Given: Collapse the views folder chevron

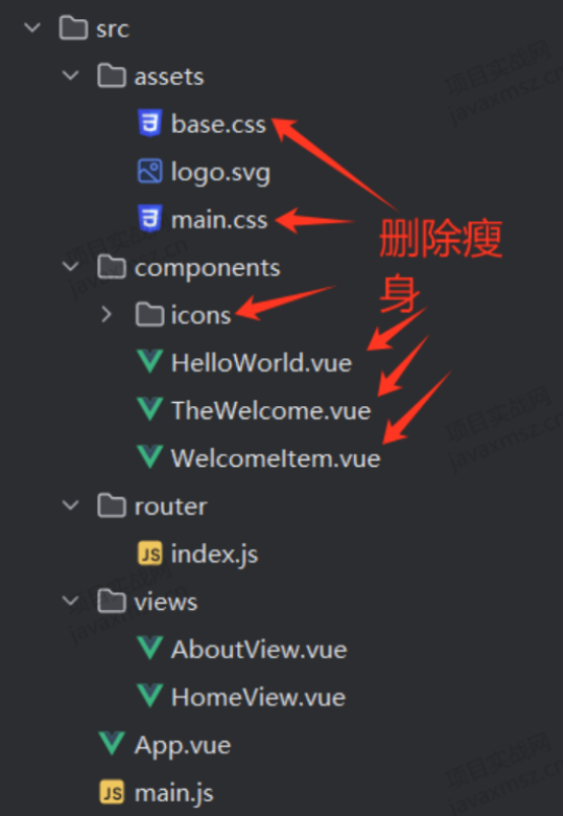Looking at the screenshot, I should coord(70,601).
